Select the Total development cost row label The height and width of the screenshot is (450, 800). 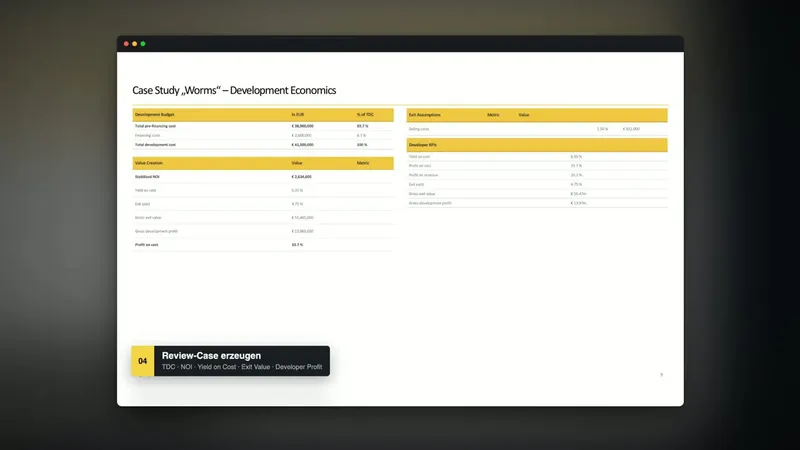pos(155,145)
